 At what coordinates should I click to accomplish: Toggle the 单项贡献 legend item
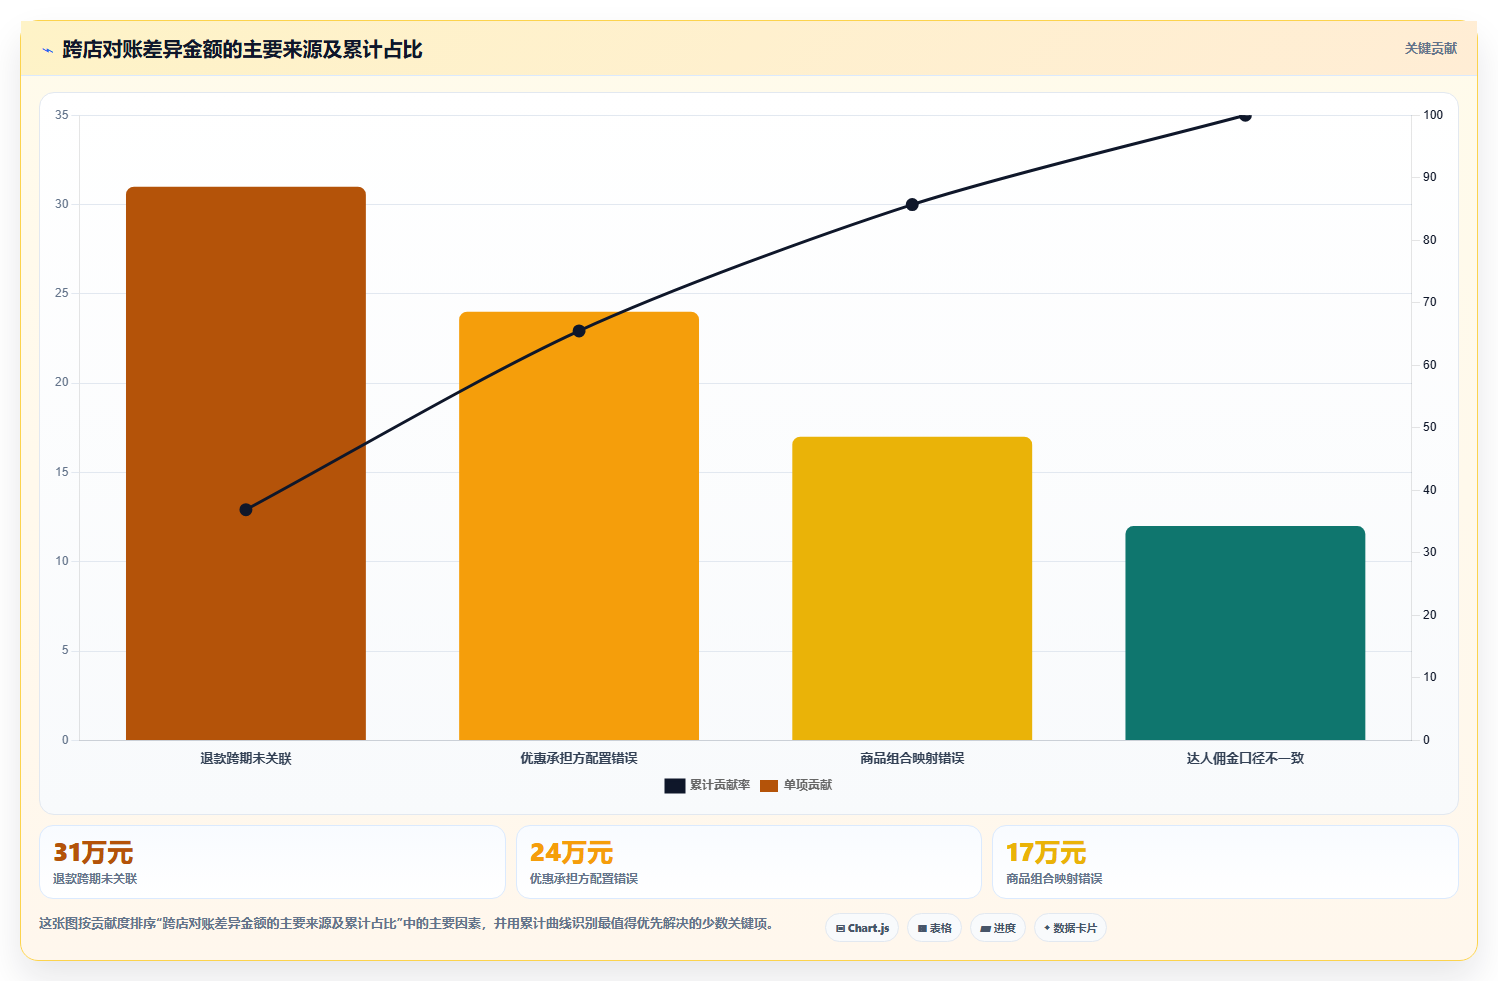coord(796,785)
